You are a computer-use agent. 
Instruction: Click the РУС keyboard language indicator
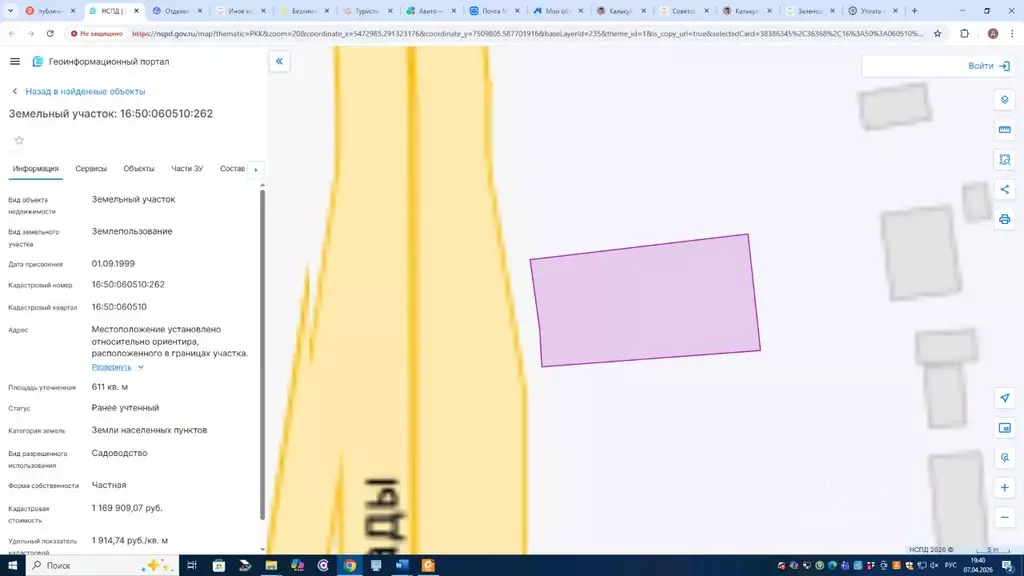click(x=950, y=566)
